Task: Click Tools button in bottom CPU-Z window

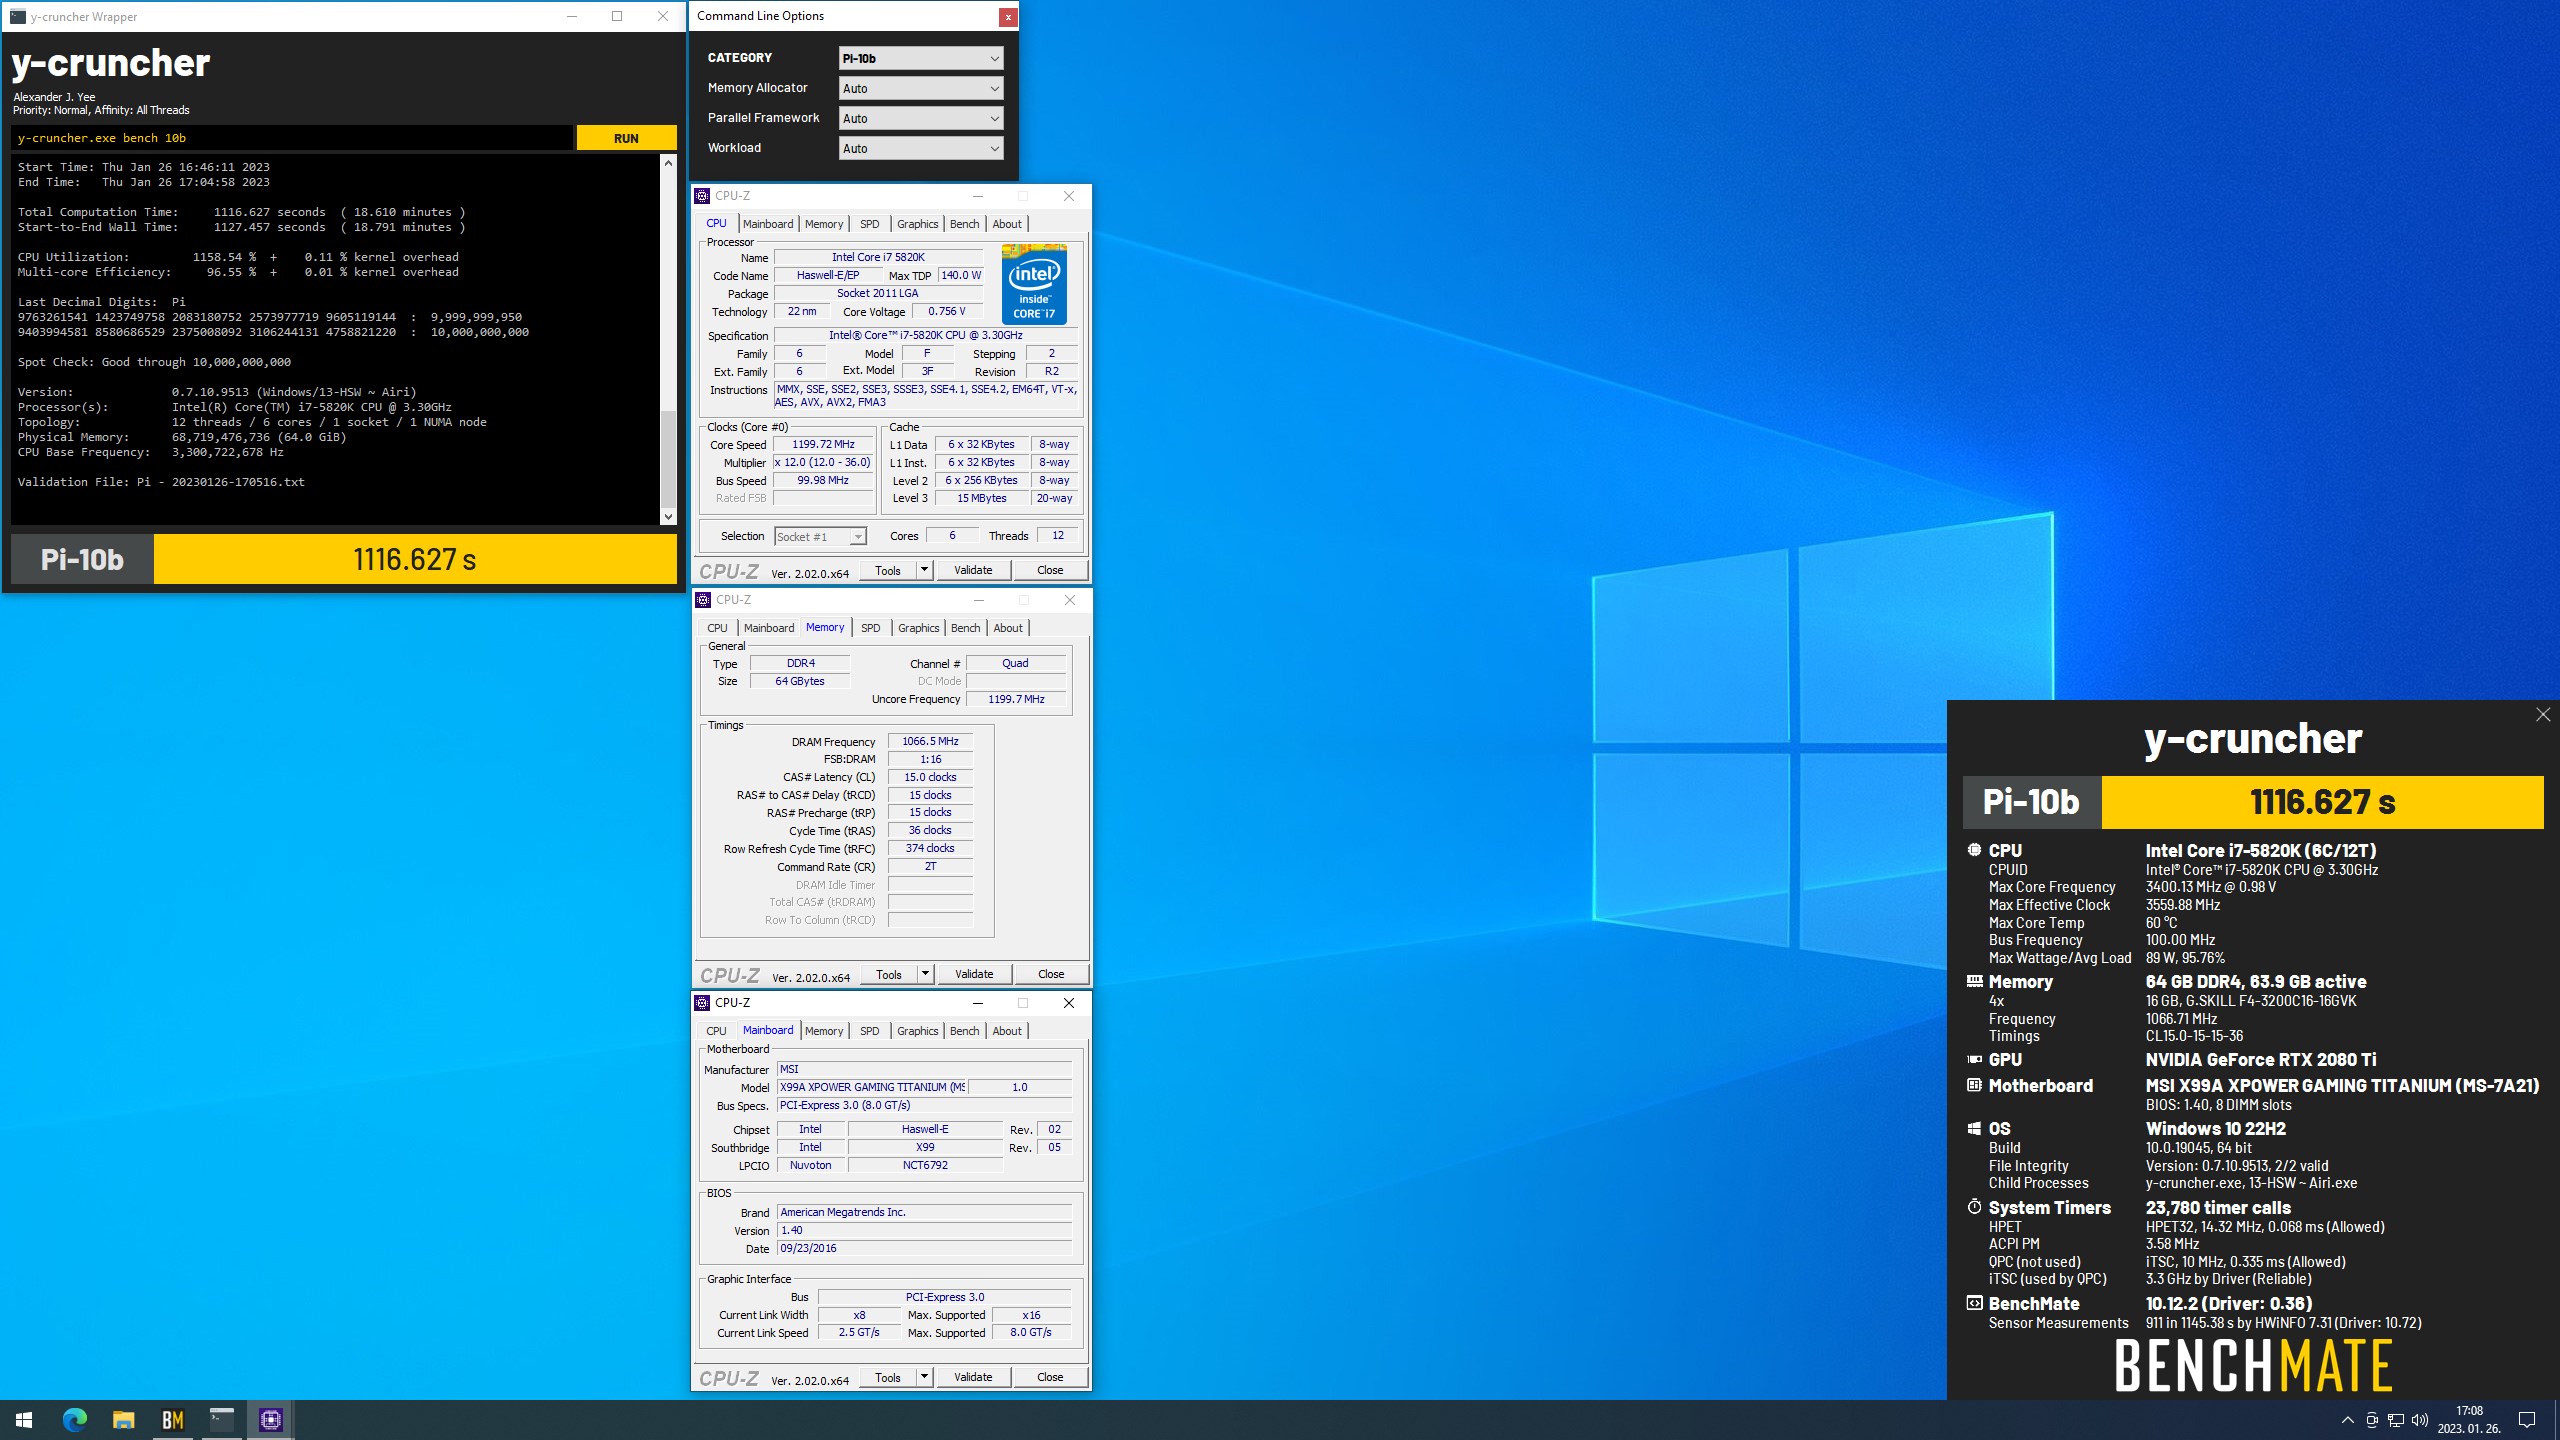Action: (888, 1377)
